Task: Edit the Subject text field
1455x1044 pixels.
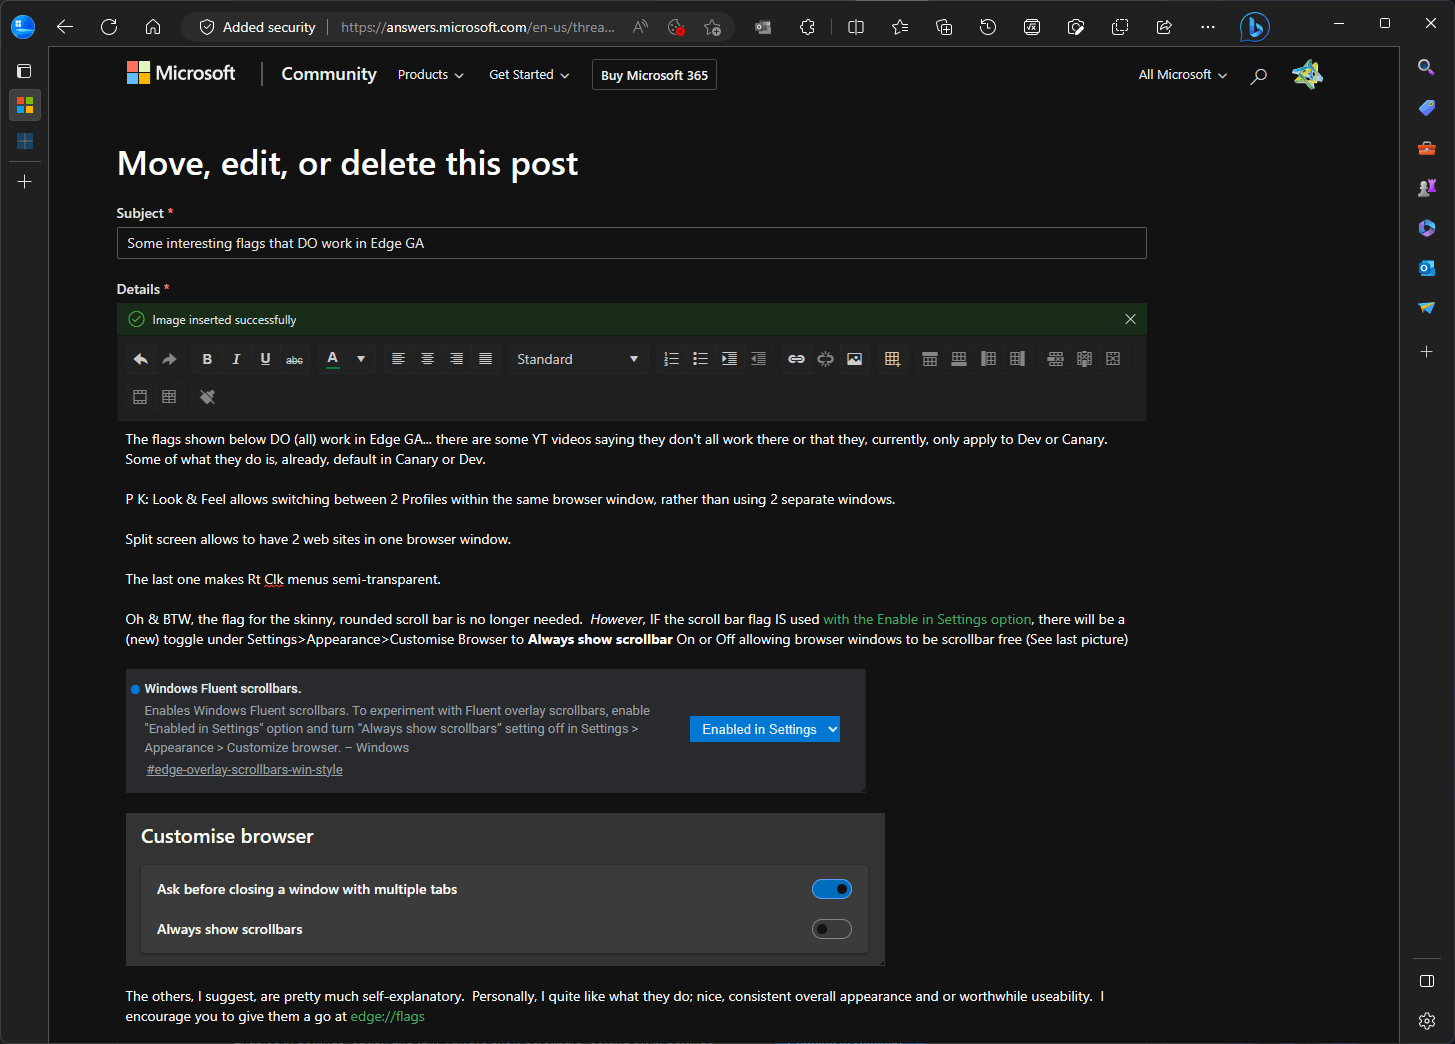Action: coord(631,243)
